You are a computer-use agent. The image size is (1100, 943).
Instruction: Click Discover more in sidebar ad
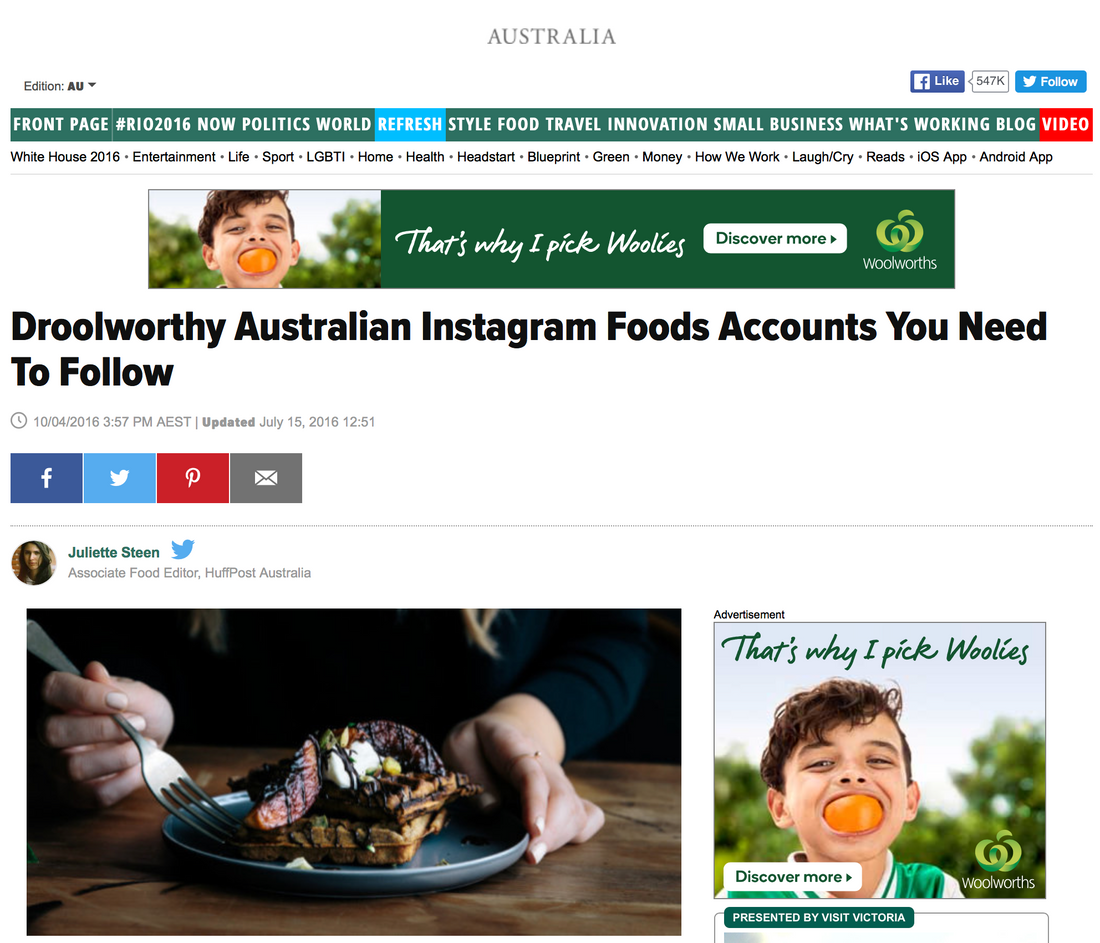point(793,877)
